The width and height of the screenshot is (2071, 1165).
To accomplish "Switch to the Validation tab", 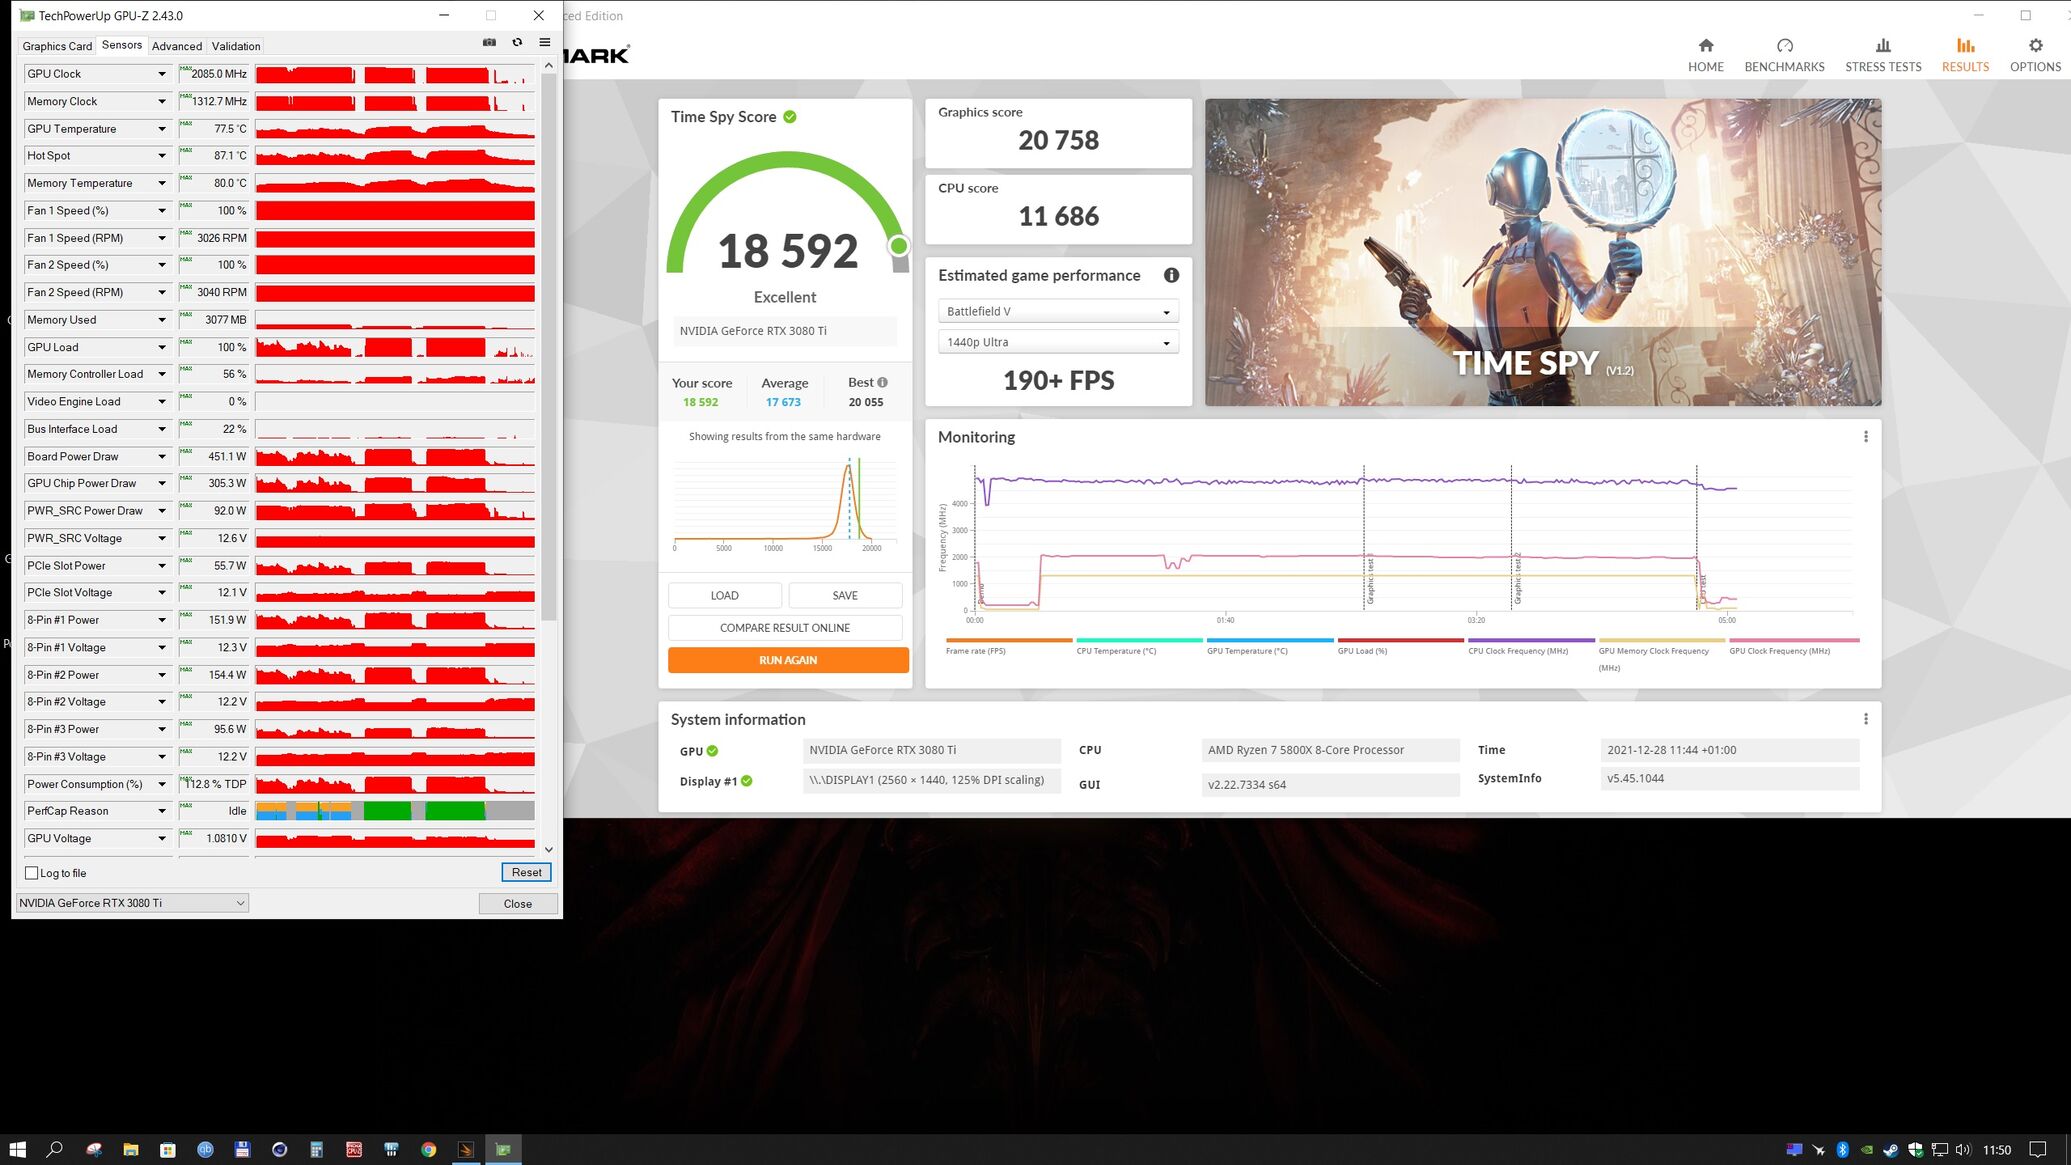I will pyautogui.click(x=236, y=46).
